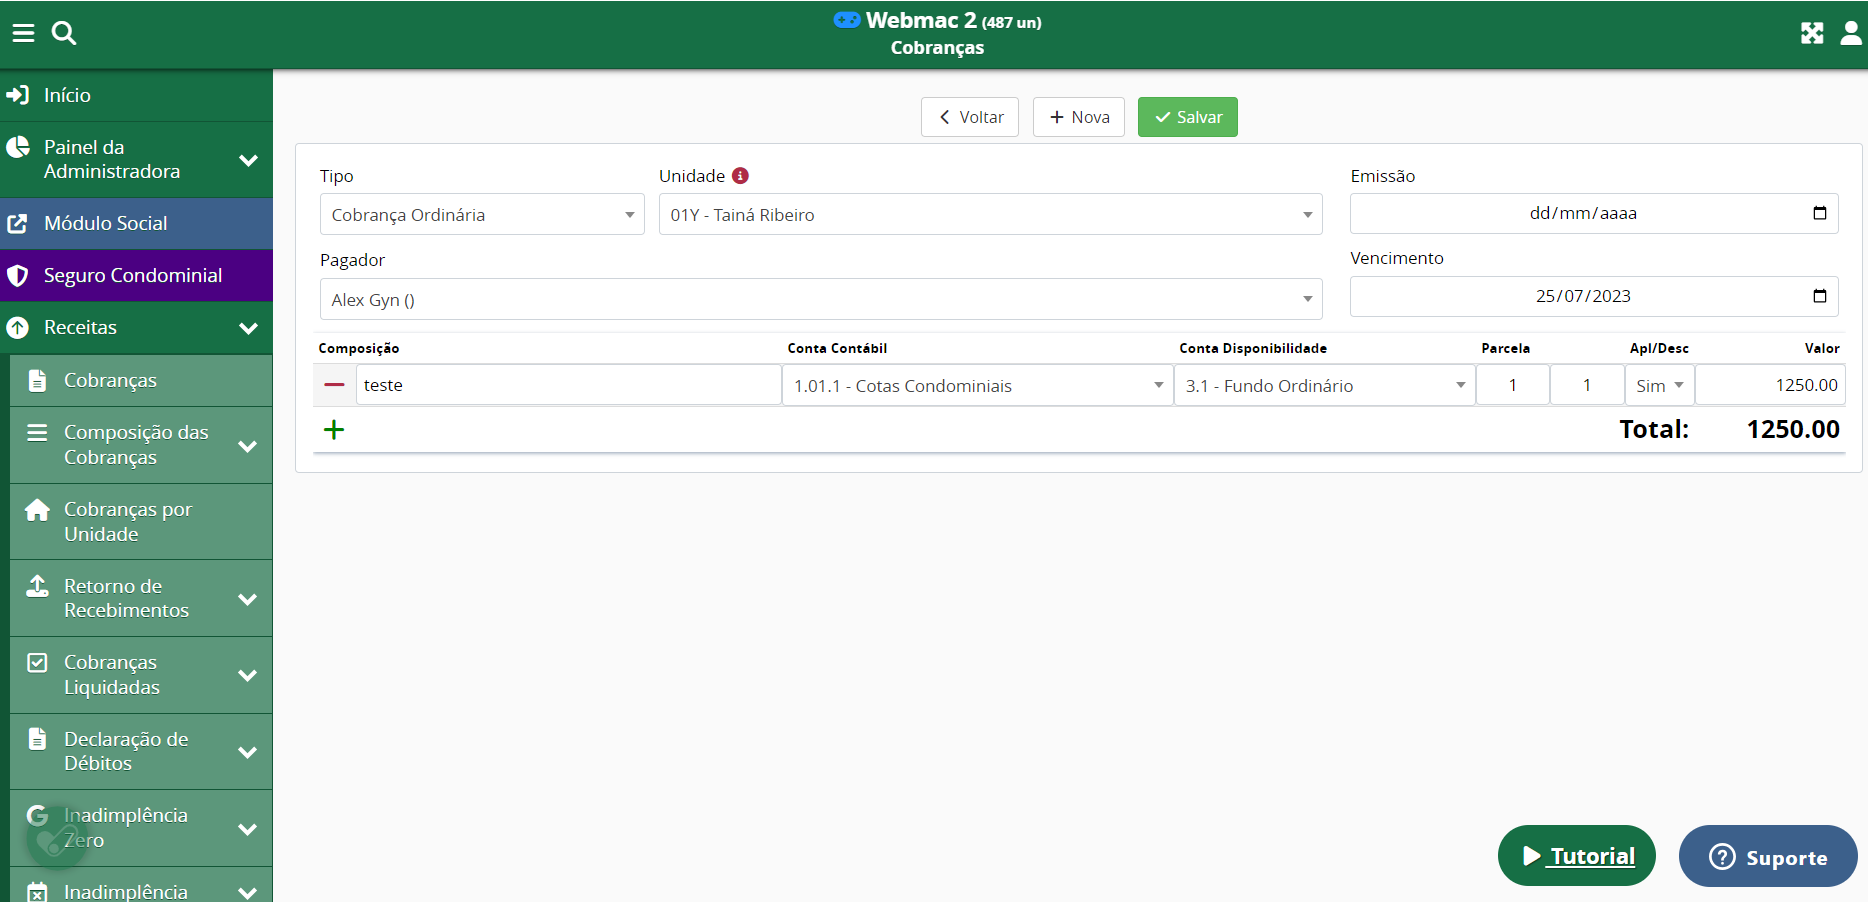Screen dimensions: 1868x902
Task: Click the search magnifier icon
Action: (x=64, y=33)
